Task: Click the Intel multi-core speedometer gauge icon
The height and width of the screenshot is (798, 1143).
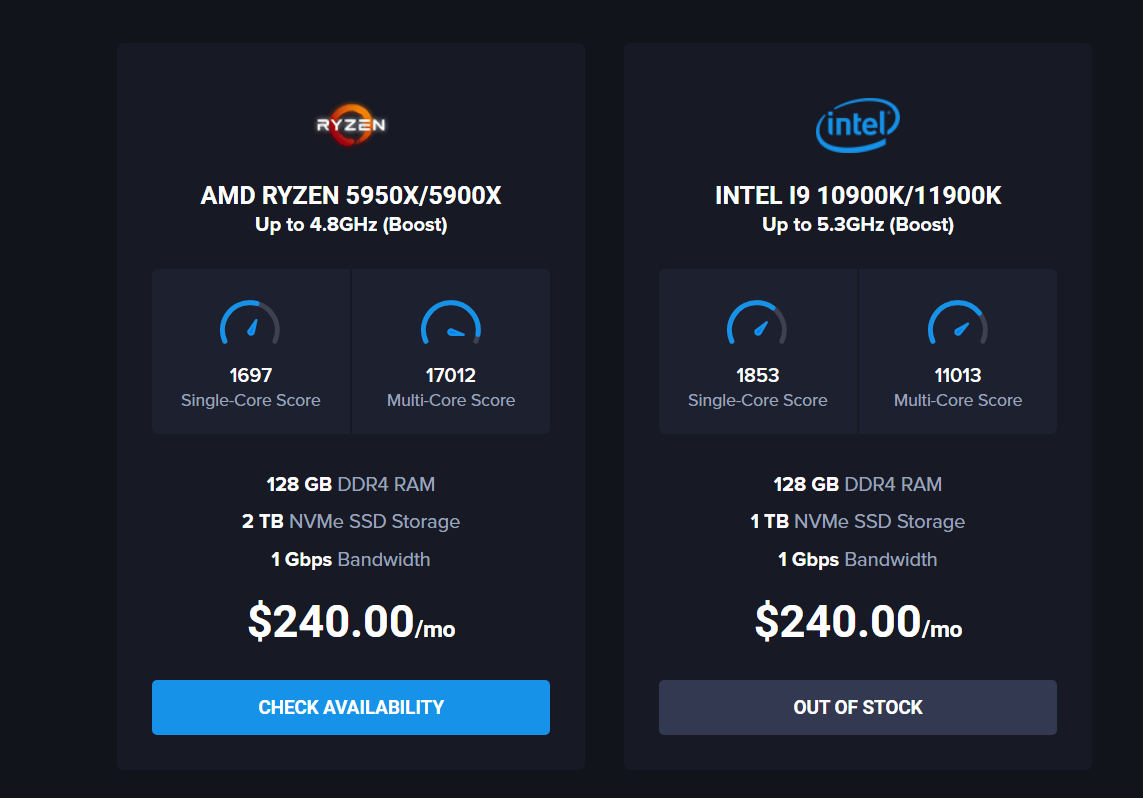Action: (x=957, y=322)
